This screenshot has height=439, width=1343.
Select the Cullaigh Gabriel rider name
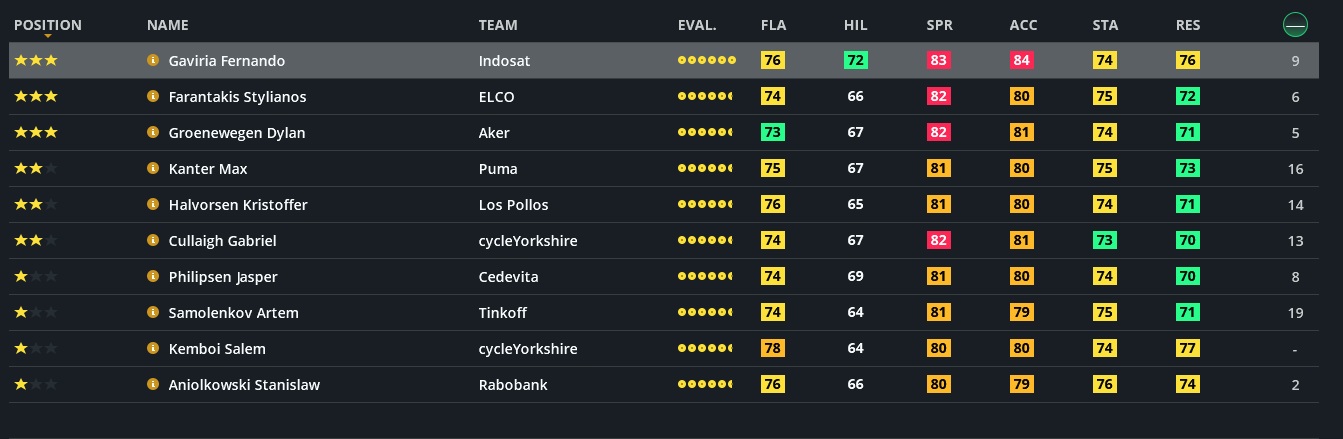pos(222,241)
